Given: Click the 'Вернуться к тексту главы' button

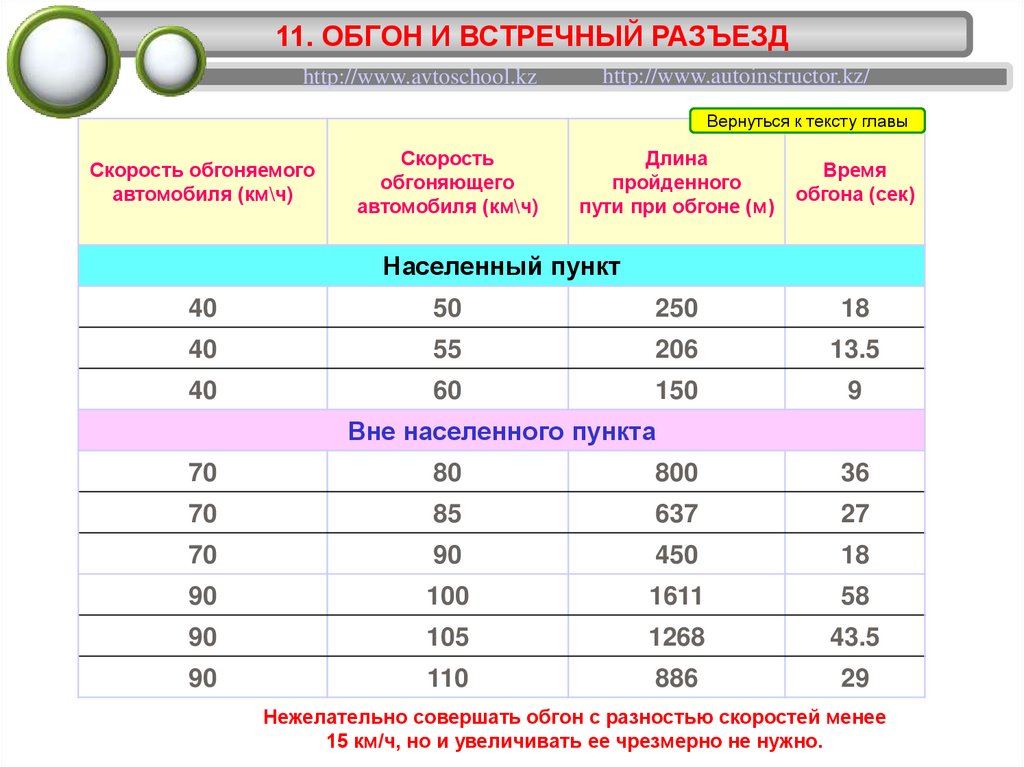Looking at the screenshot, I should tap(807, 121).
